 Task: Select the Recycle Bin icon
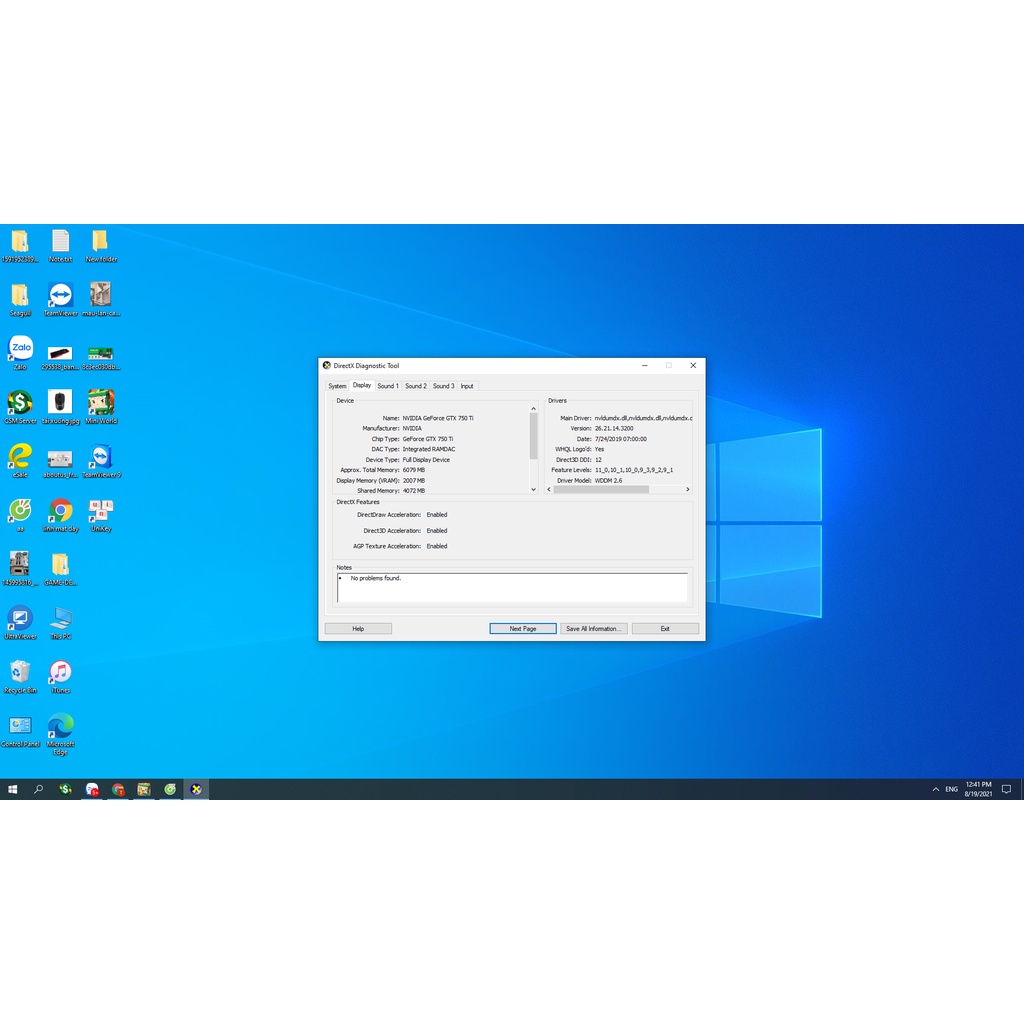pyautogui.click(x=20, y=674)
